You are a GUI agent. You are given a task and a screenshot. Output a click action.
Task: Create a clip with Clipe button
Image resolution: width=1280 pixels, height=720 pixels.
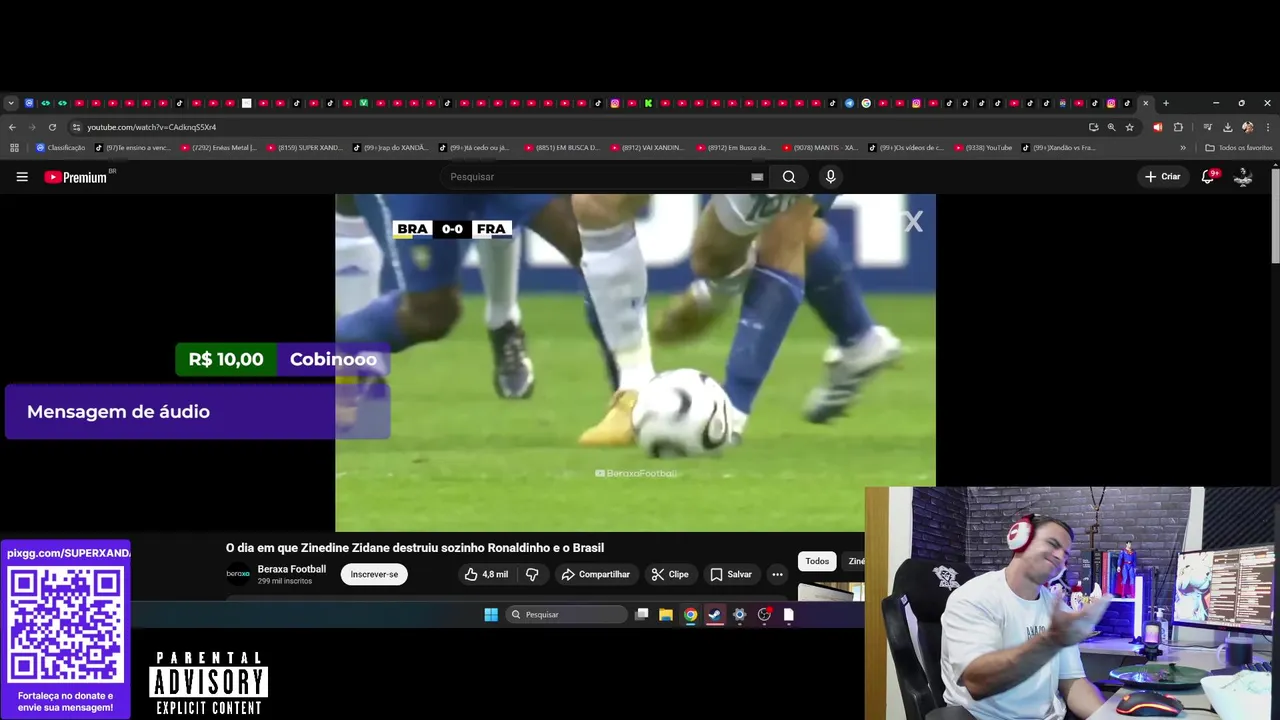[x=669, y=574]
